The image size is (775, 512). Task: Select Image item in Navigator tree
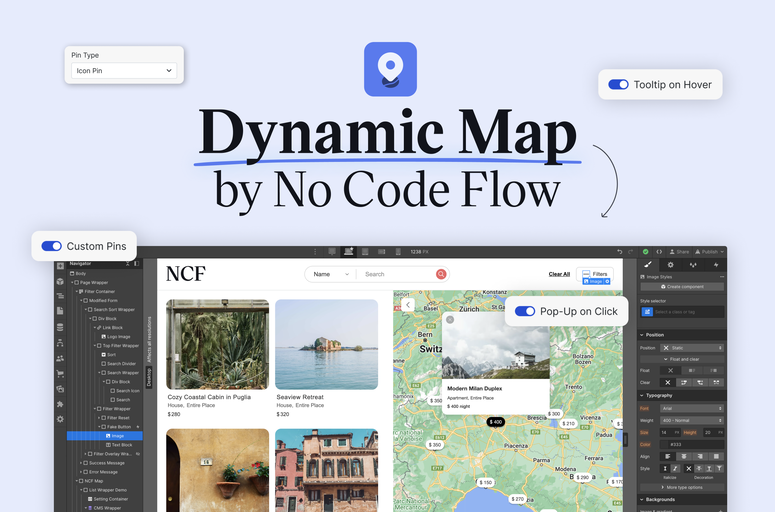105,436
